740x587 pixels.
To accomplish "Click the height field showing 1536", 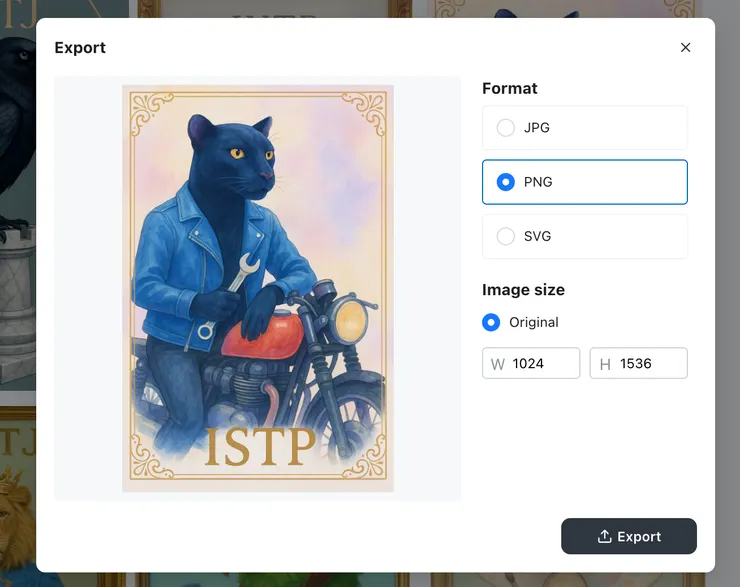I will click(x=649, y=364).
